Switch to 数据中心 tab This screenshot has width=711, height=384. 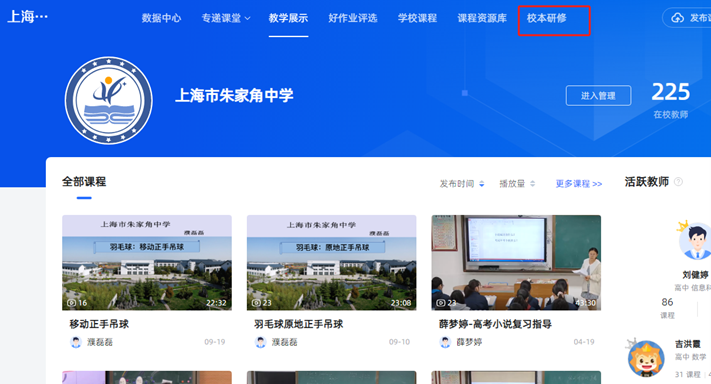pyautogui.click(x=161, y=18)
